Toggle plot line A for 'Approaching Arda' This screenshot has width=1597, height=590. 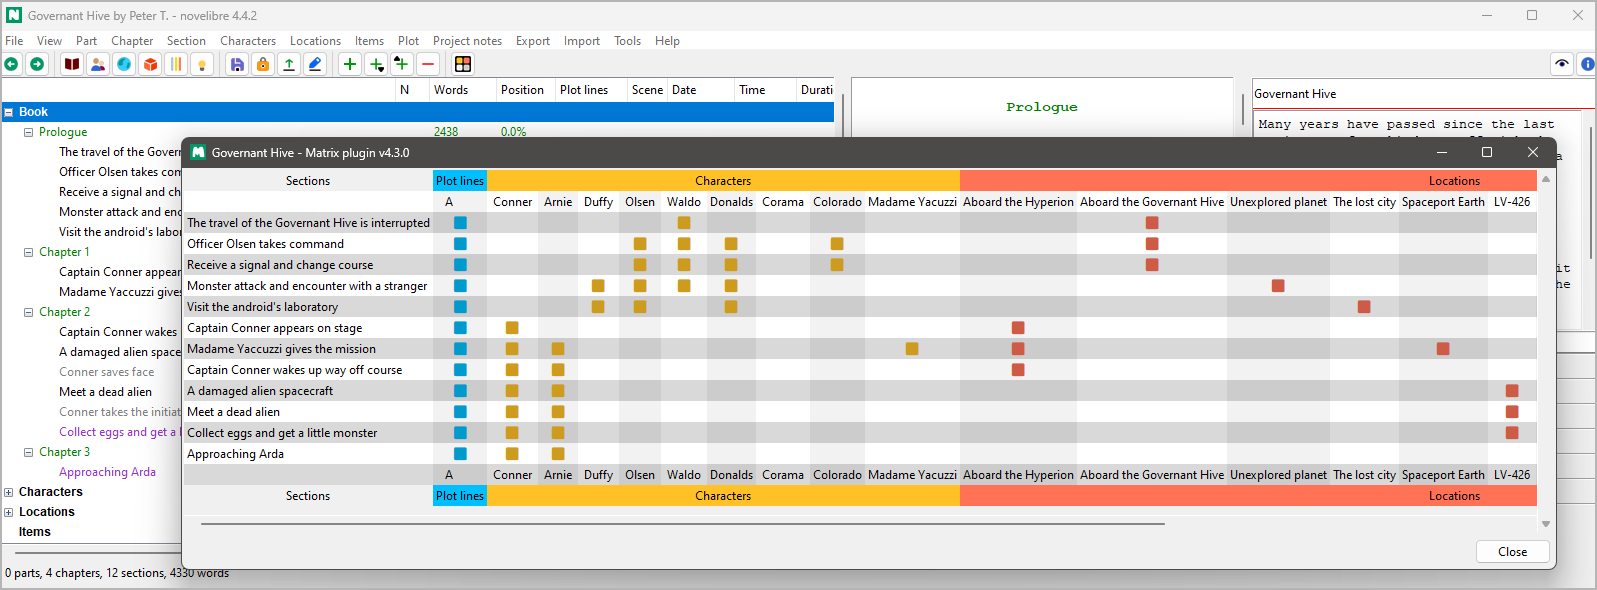(460, 454)
